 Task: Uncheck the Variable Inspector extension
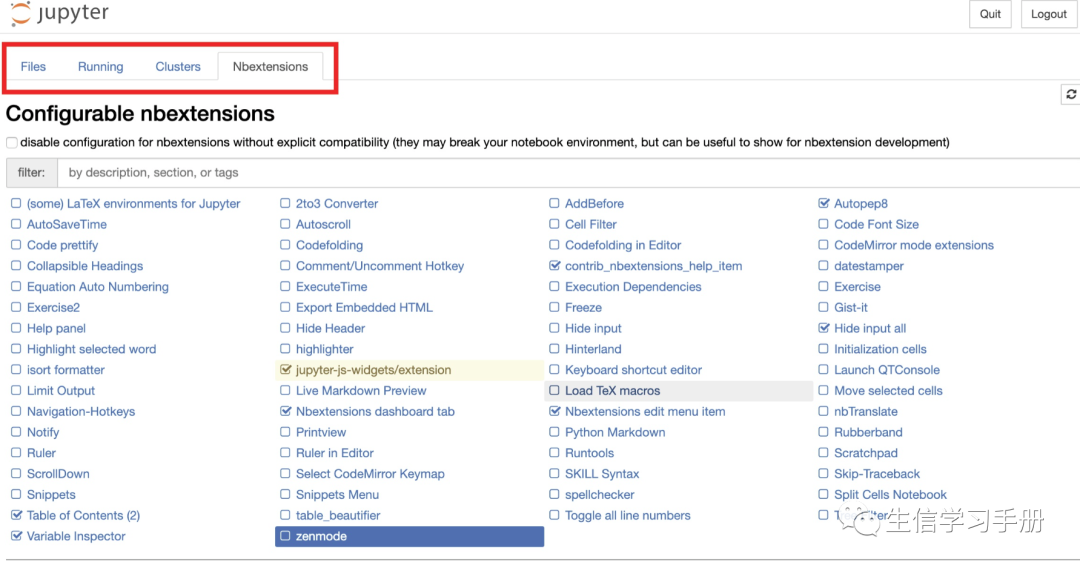coord(16,536)
